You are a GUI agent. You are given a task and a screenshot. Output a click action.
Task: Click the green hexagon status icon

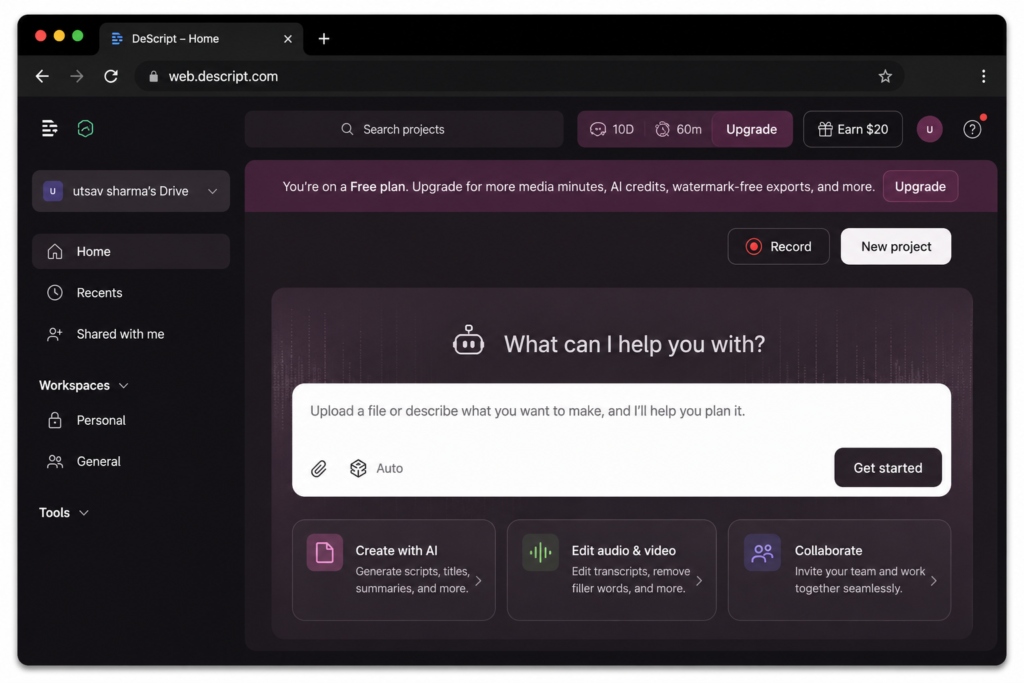tap(86, 129)
